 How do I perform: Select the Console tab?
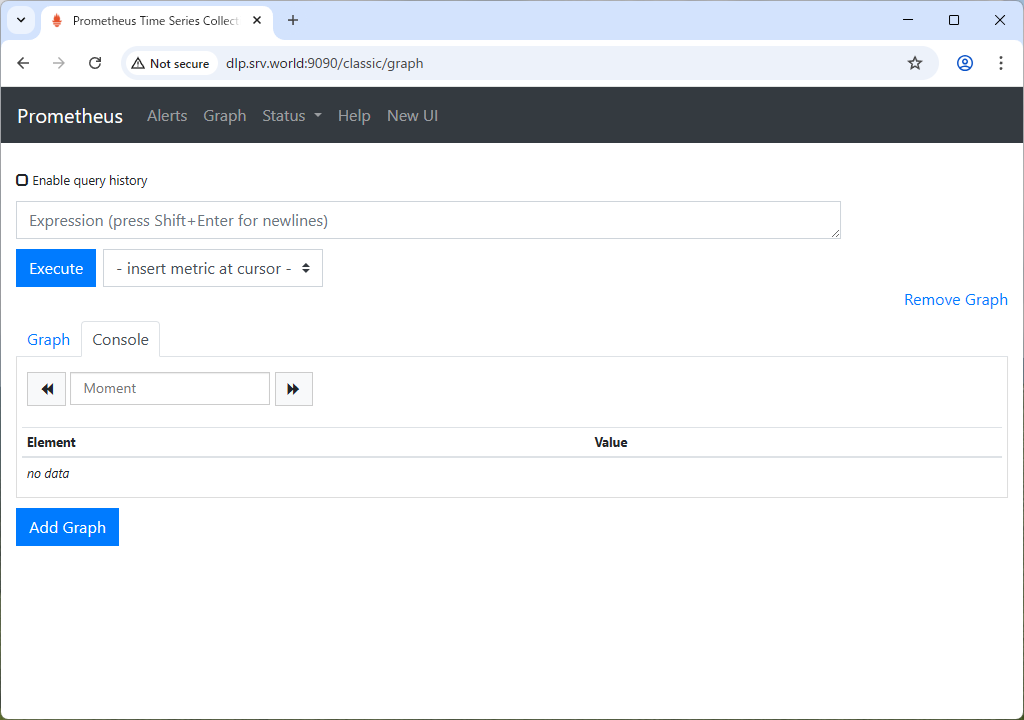click(x=120, y=340)
